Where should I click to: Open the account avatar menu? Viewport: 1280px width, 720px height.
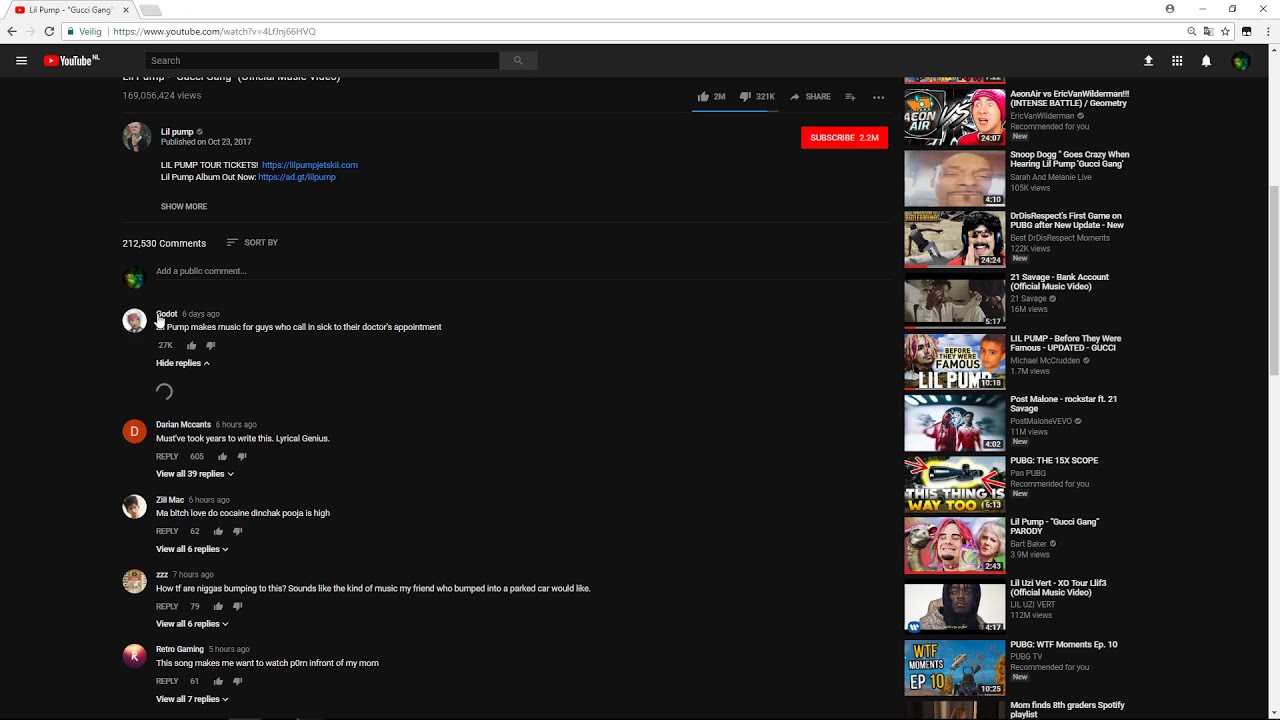coord(1241,61)
